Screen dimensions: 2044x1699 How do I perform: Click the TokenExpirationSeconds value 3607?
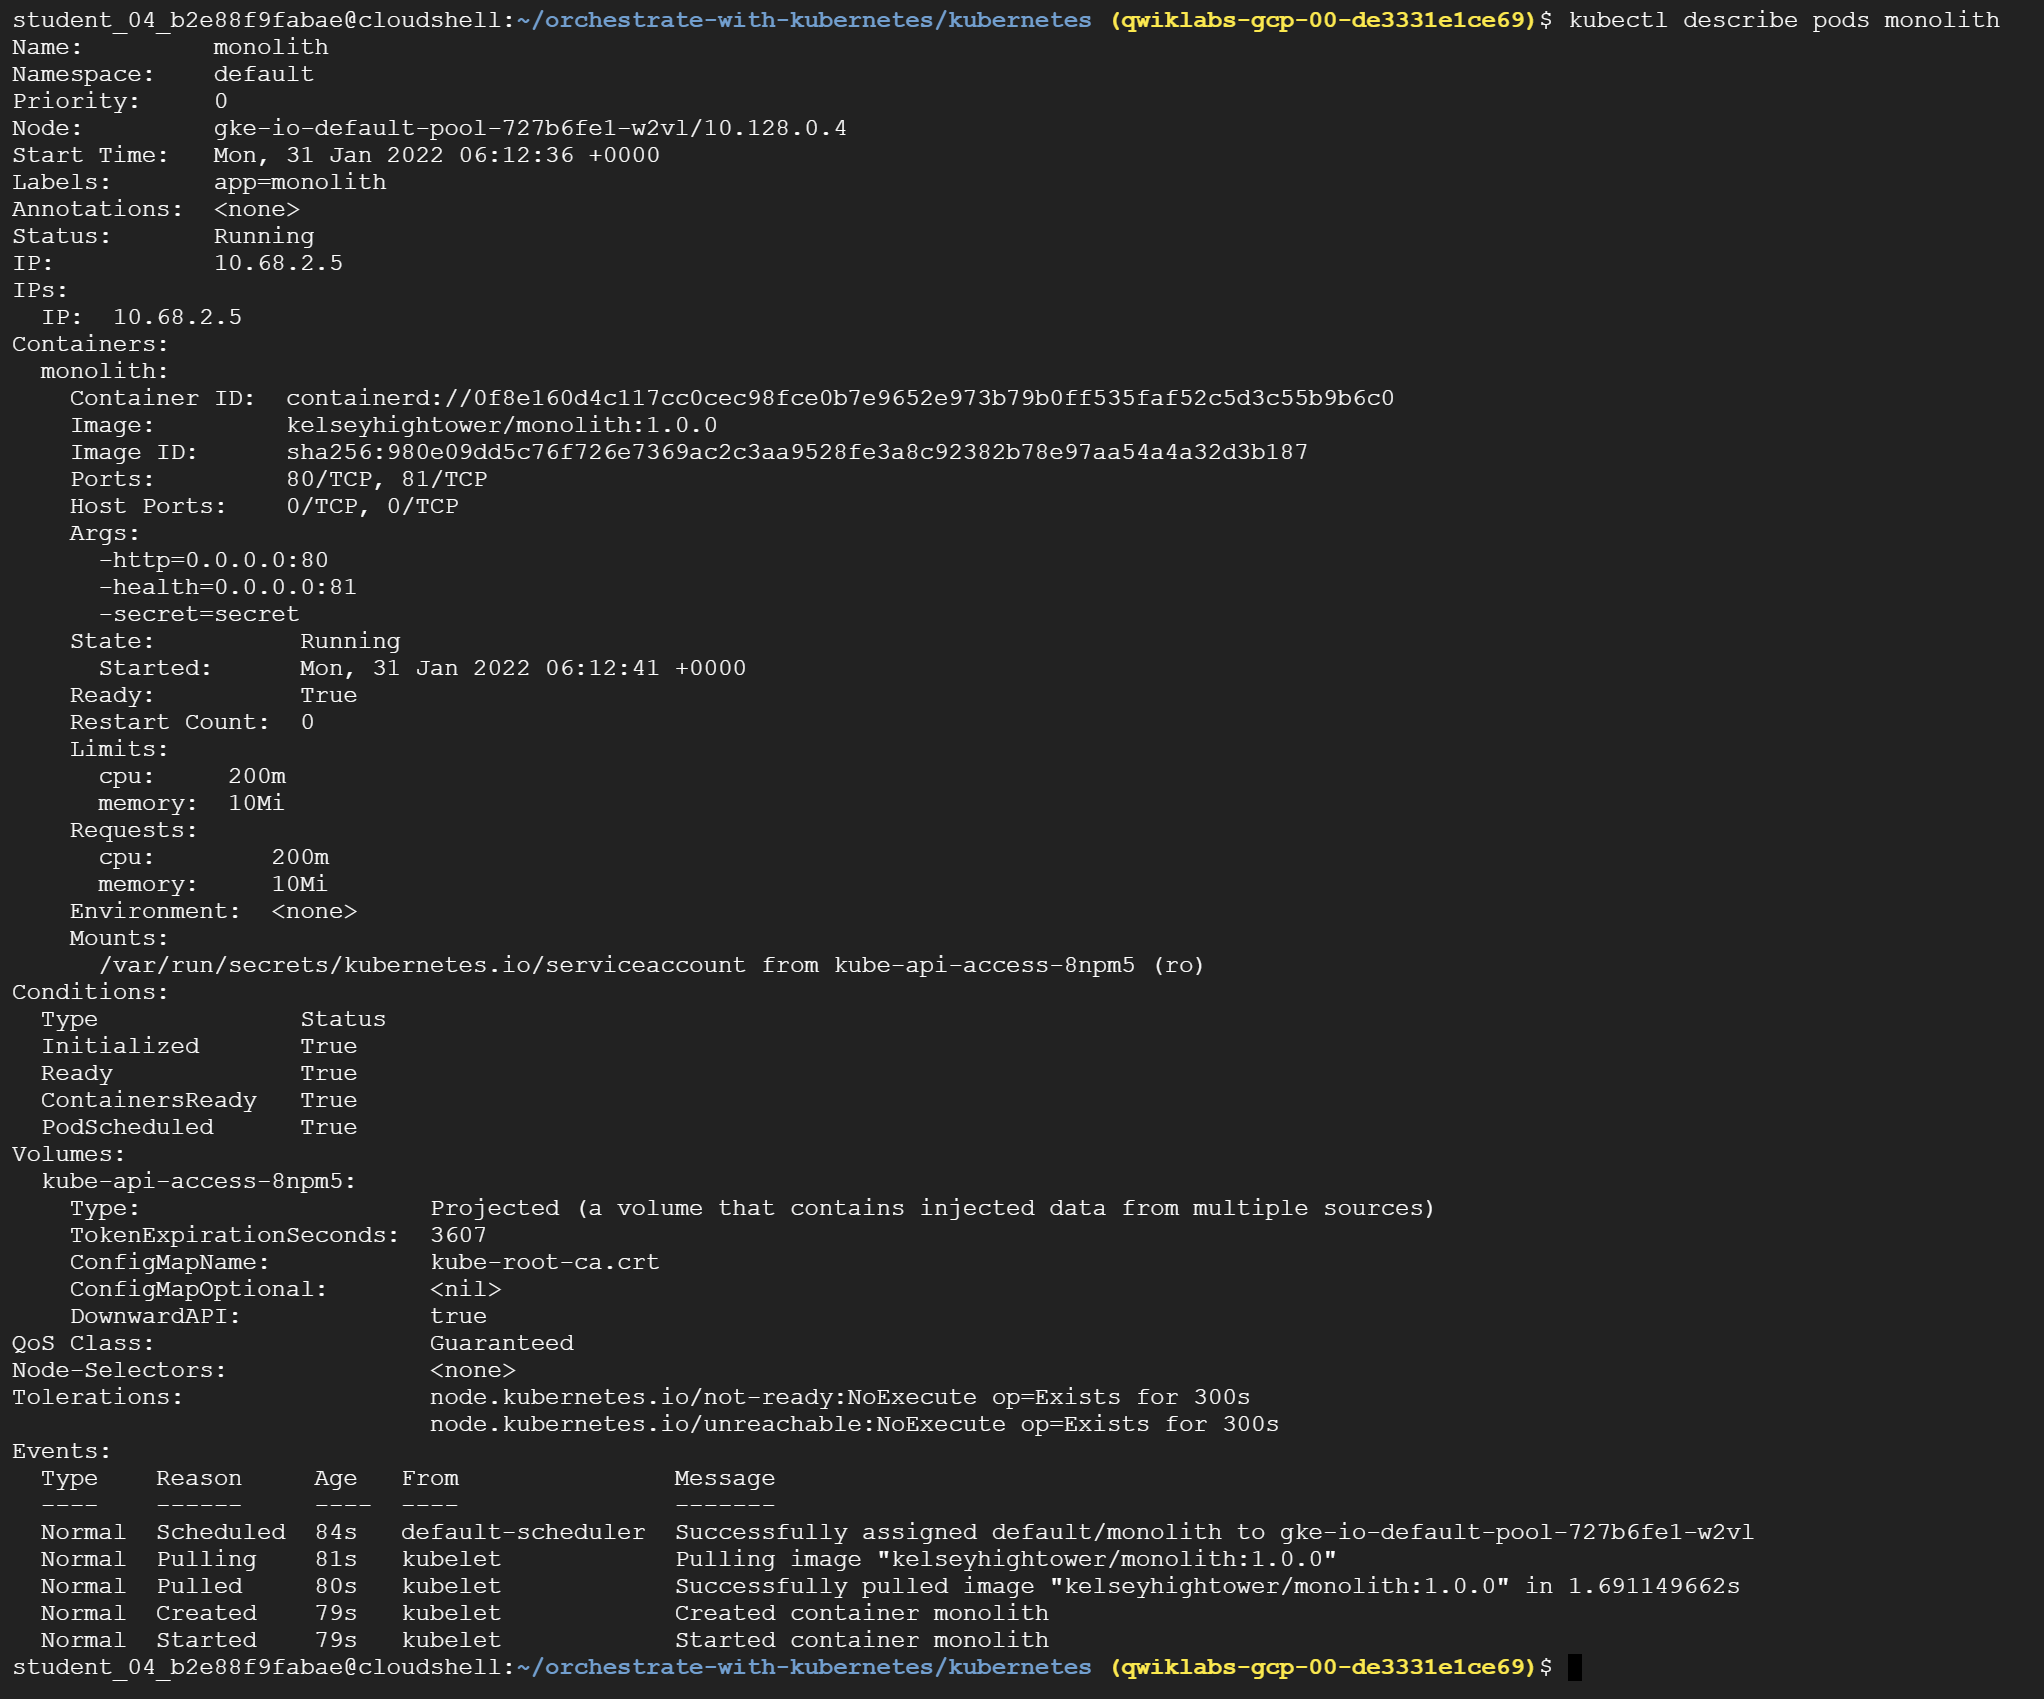(458, 1235)
